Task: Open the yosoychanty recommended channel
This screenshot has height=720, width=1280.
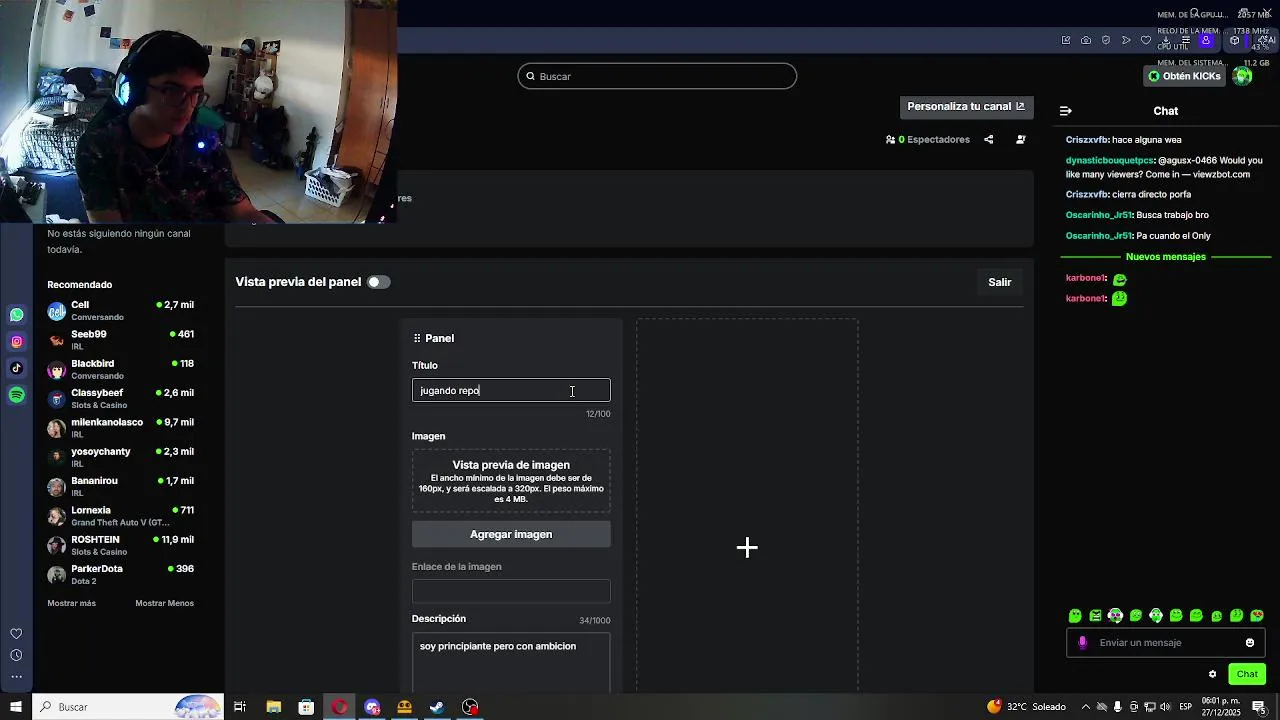Action: [x=120, y=457]
